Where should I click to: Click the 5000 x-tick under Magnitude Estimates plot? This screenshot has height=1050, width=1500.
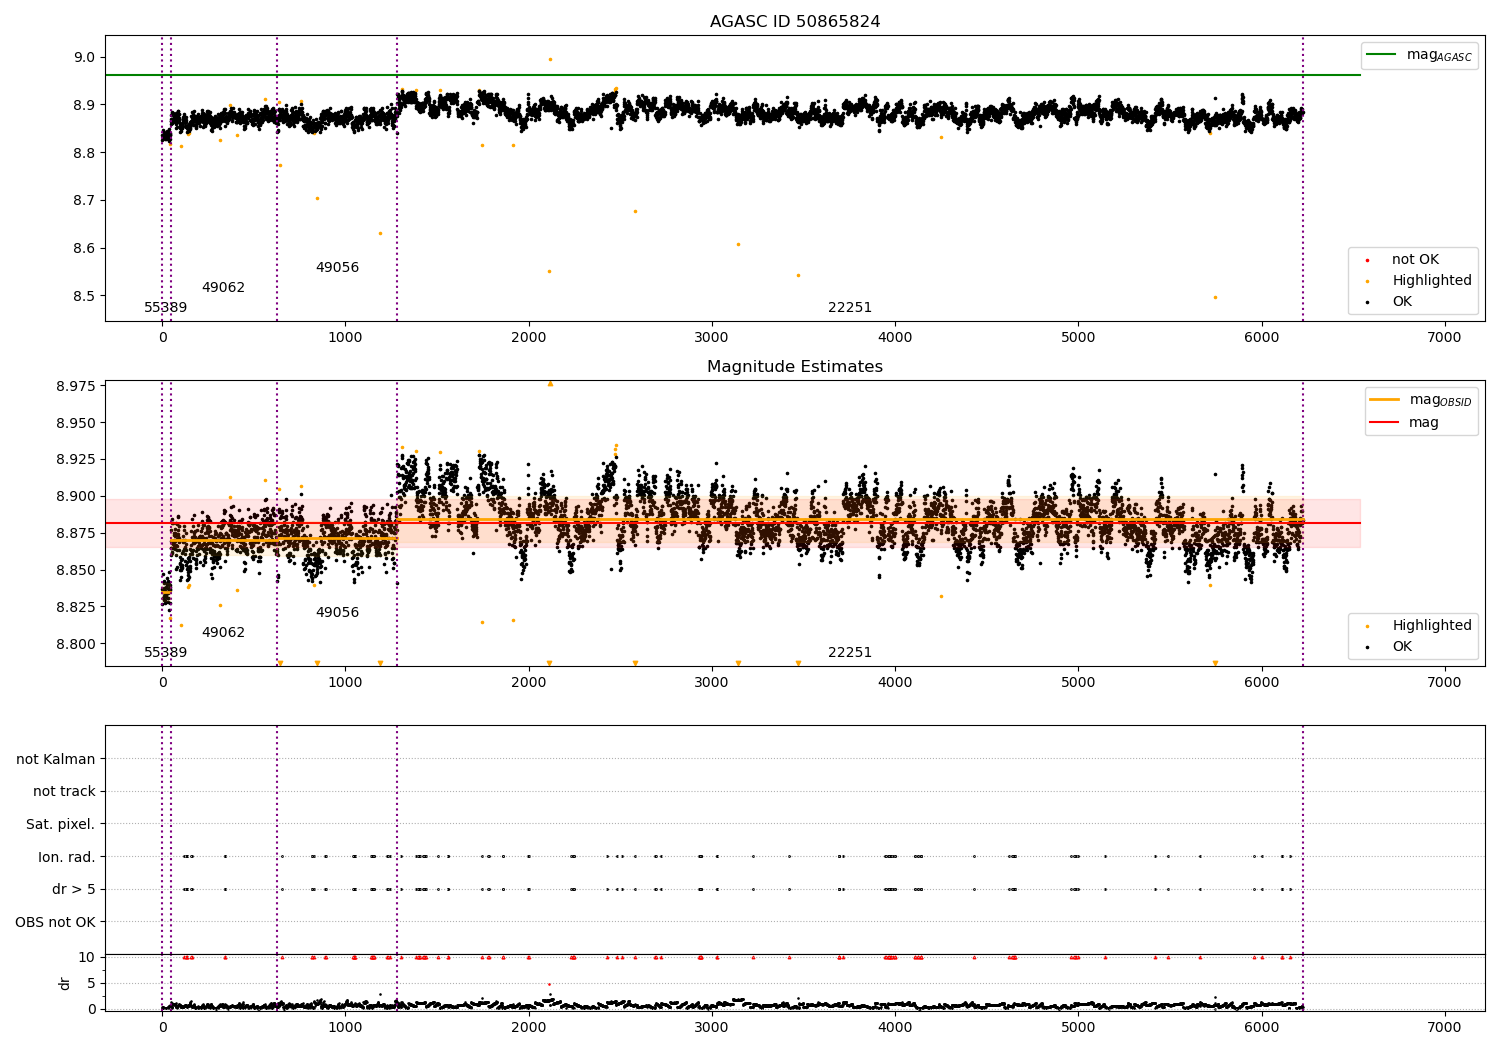click(x=1078, y=682)
